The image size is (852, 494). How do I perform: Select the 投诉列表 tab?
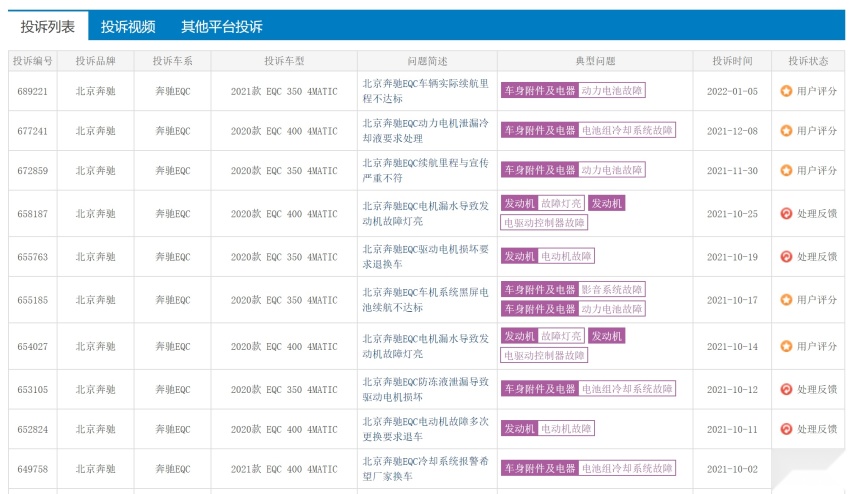tap(48, 26)
